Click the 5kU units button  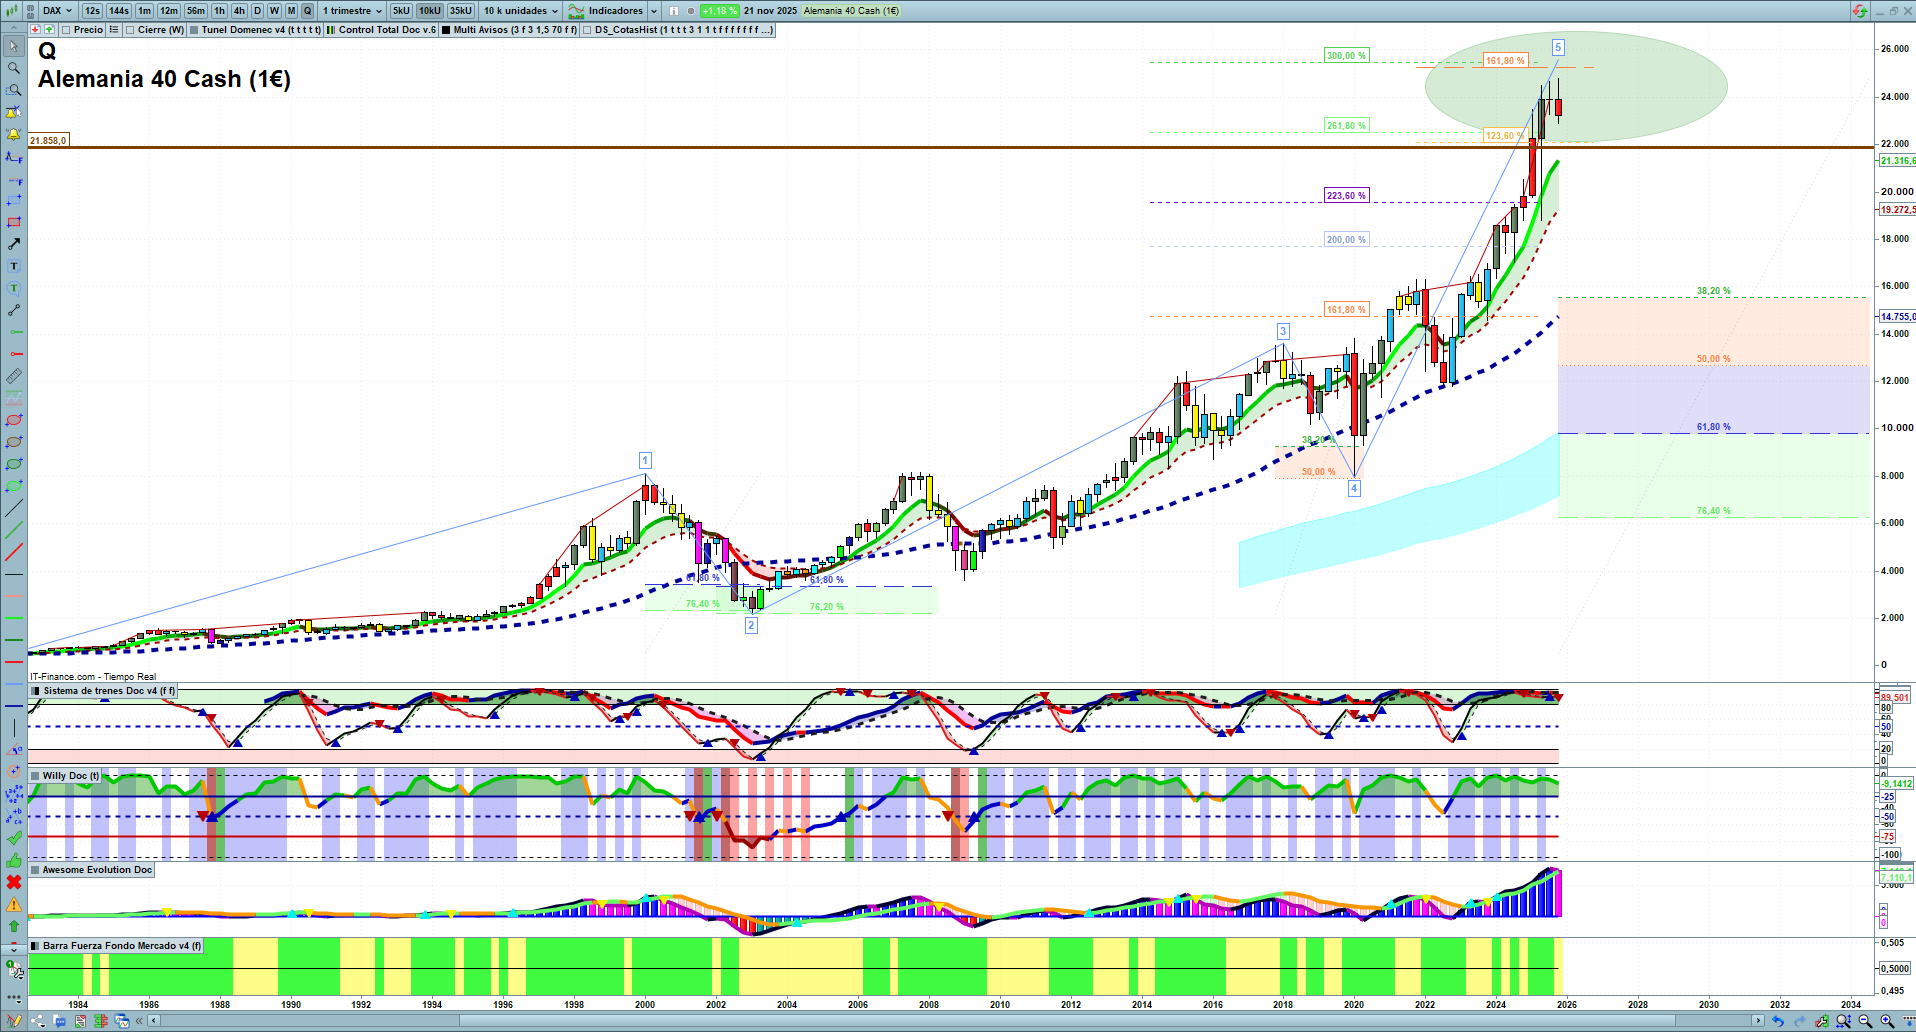click(401, 11)
